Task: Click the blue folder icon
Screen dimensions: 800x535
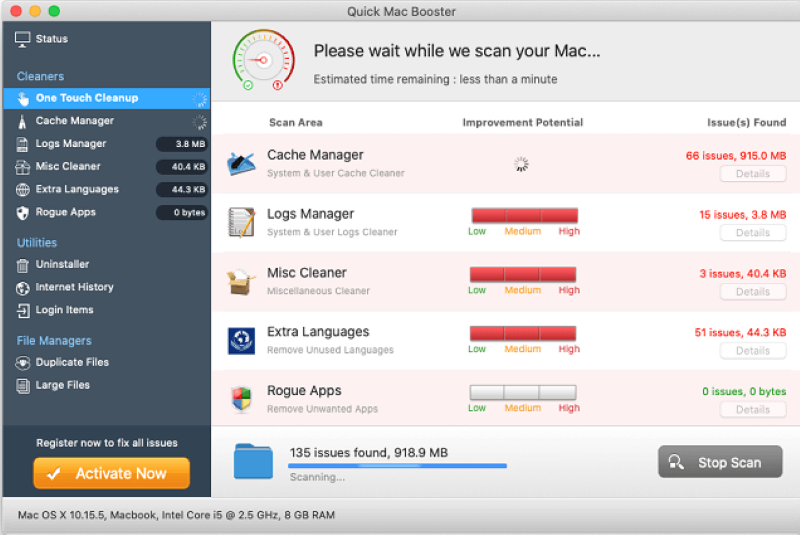Action: [x=253, y=461]
